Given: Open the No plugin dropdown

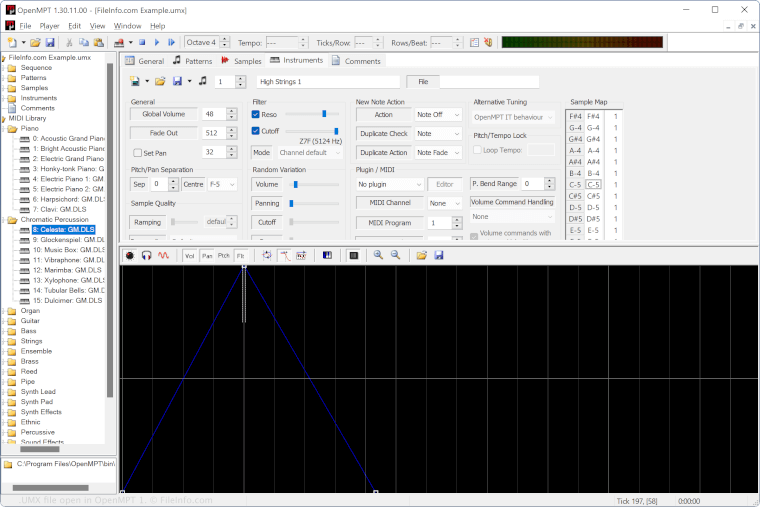Looking at the screenshot, I should (389, 185).
